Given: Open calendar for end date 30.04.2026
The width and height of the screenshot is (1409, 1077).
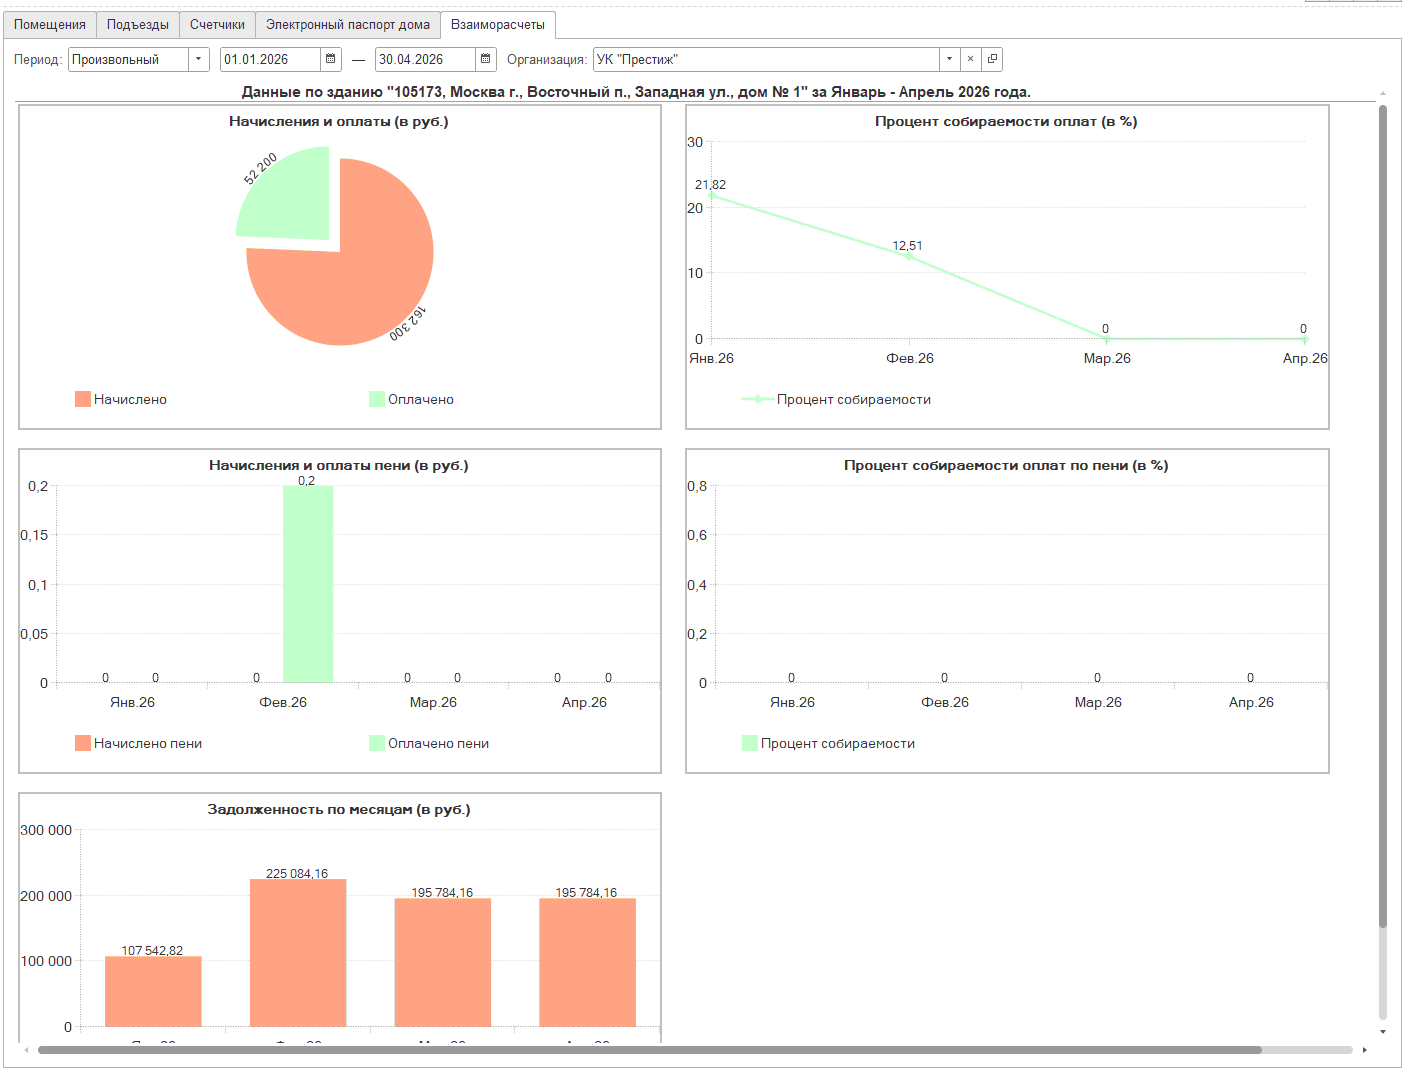Looking at the screenshot, I should coord(486,59).
